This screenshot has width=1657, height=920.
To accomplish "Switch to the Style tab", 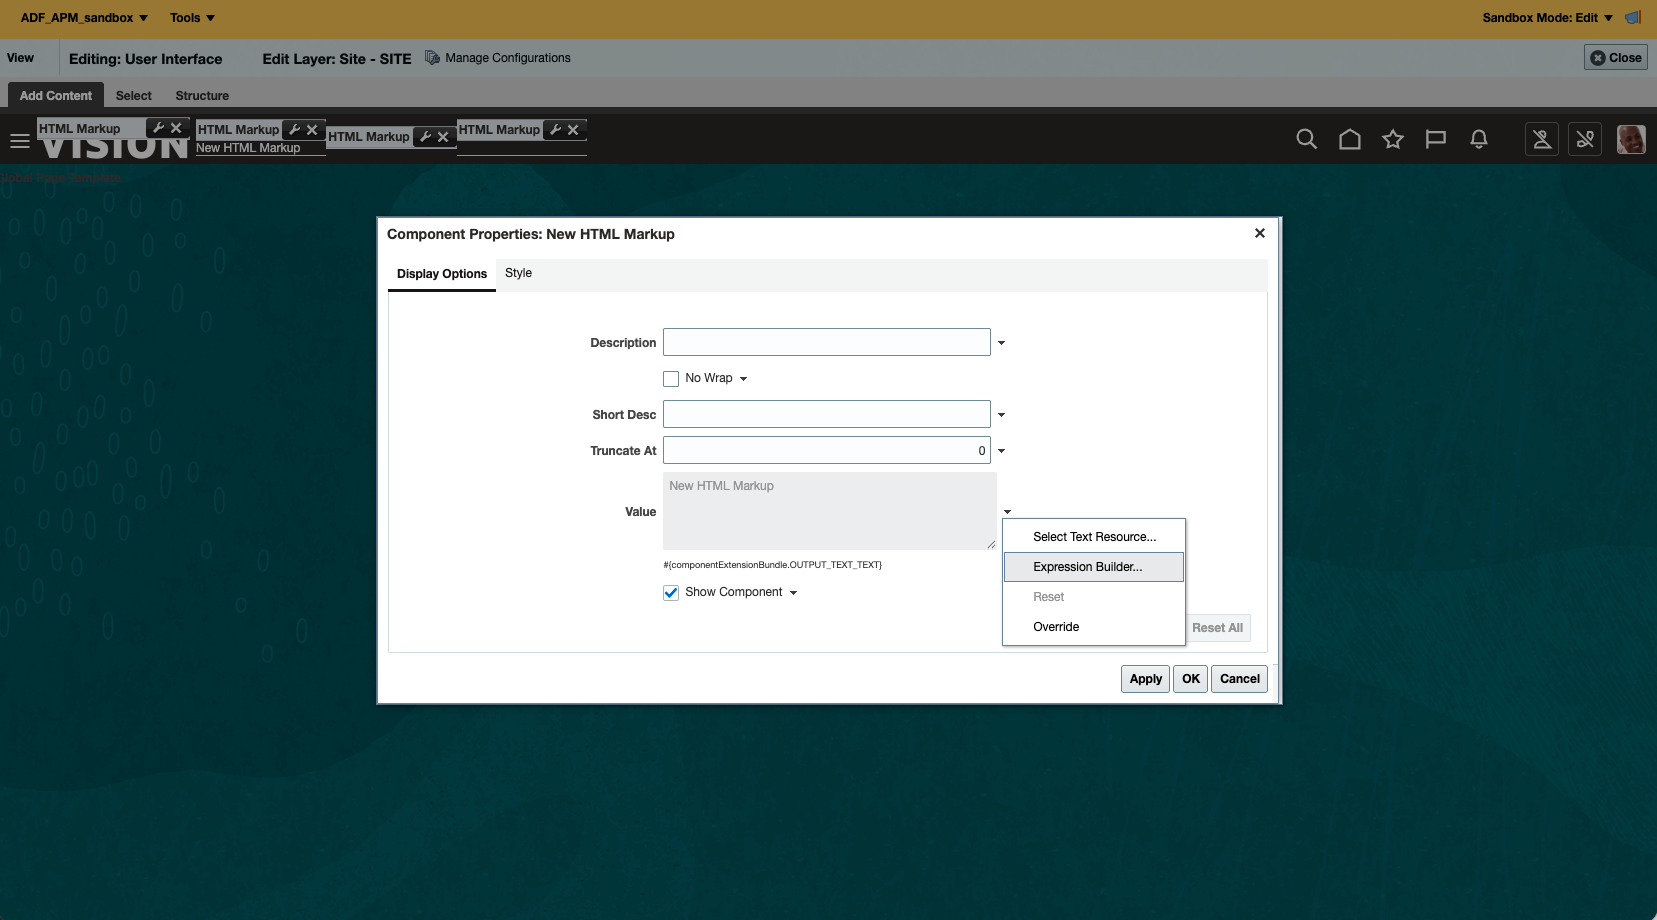I will coord(518,272).
